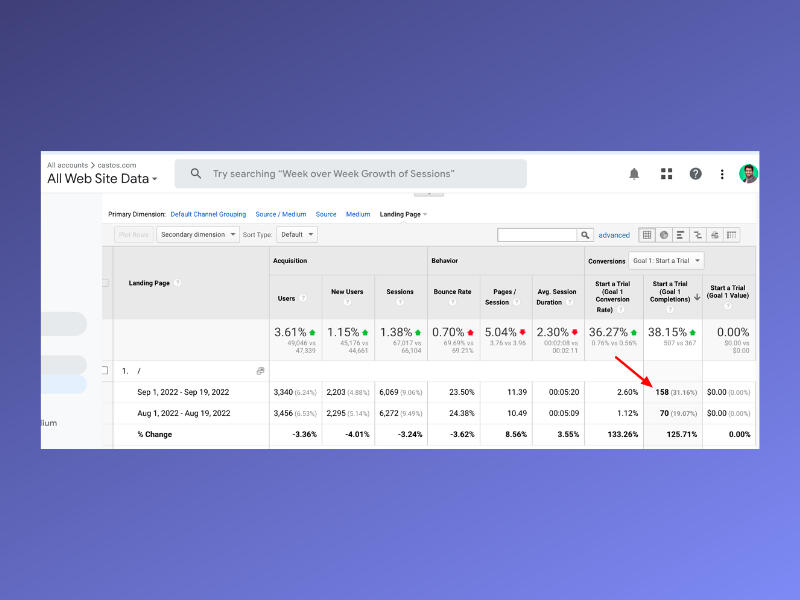The image size is (800, 600).
Task: Open the Sort Type Default dropdown
Action: click(x=297, y=234)
